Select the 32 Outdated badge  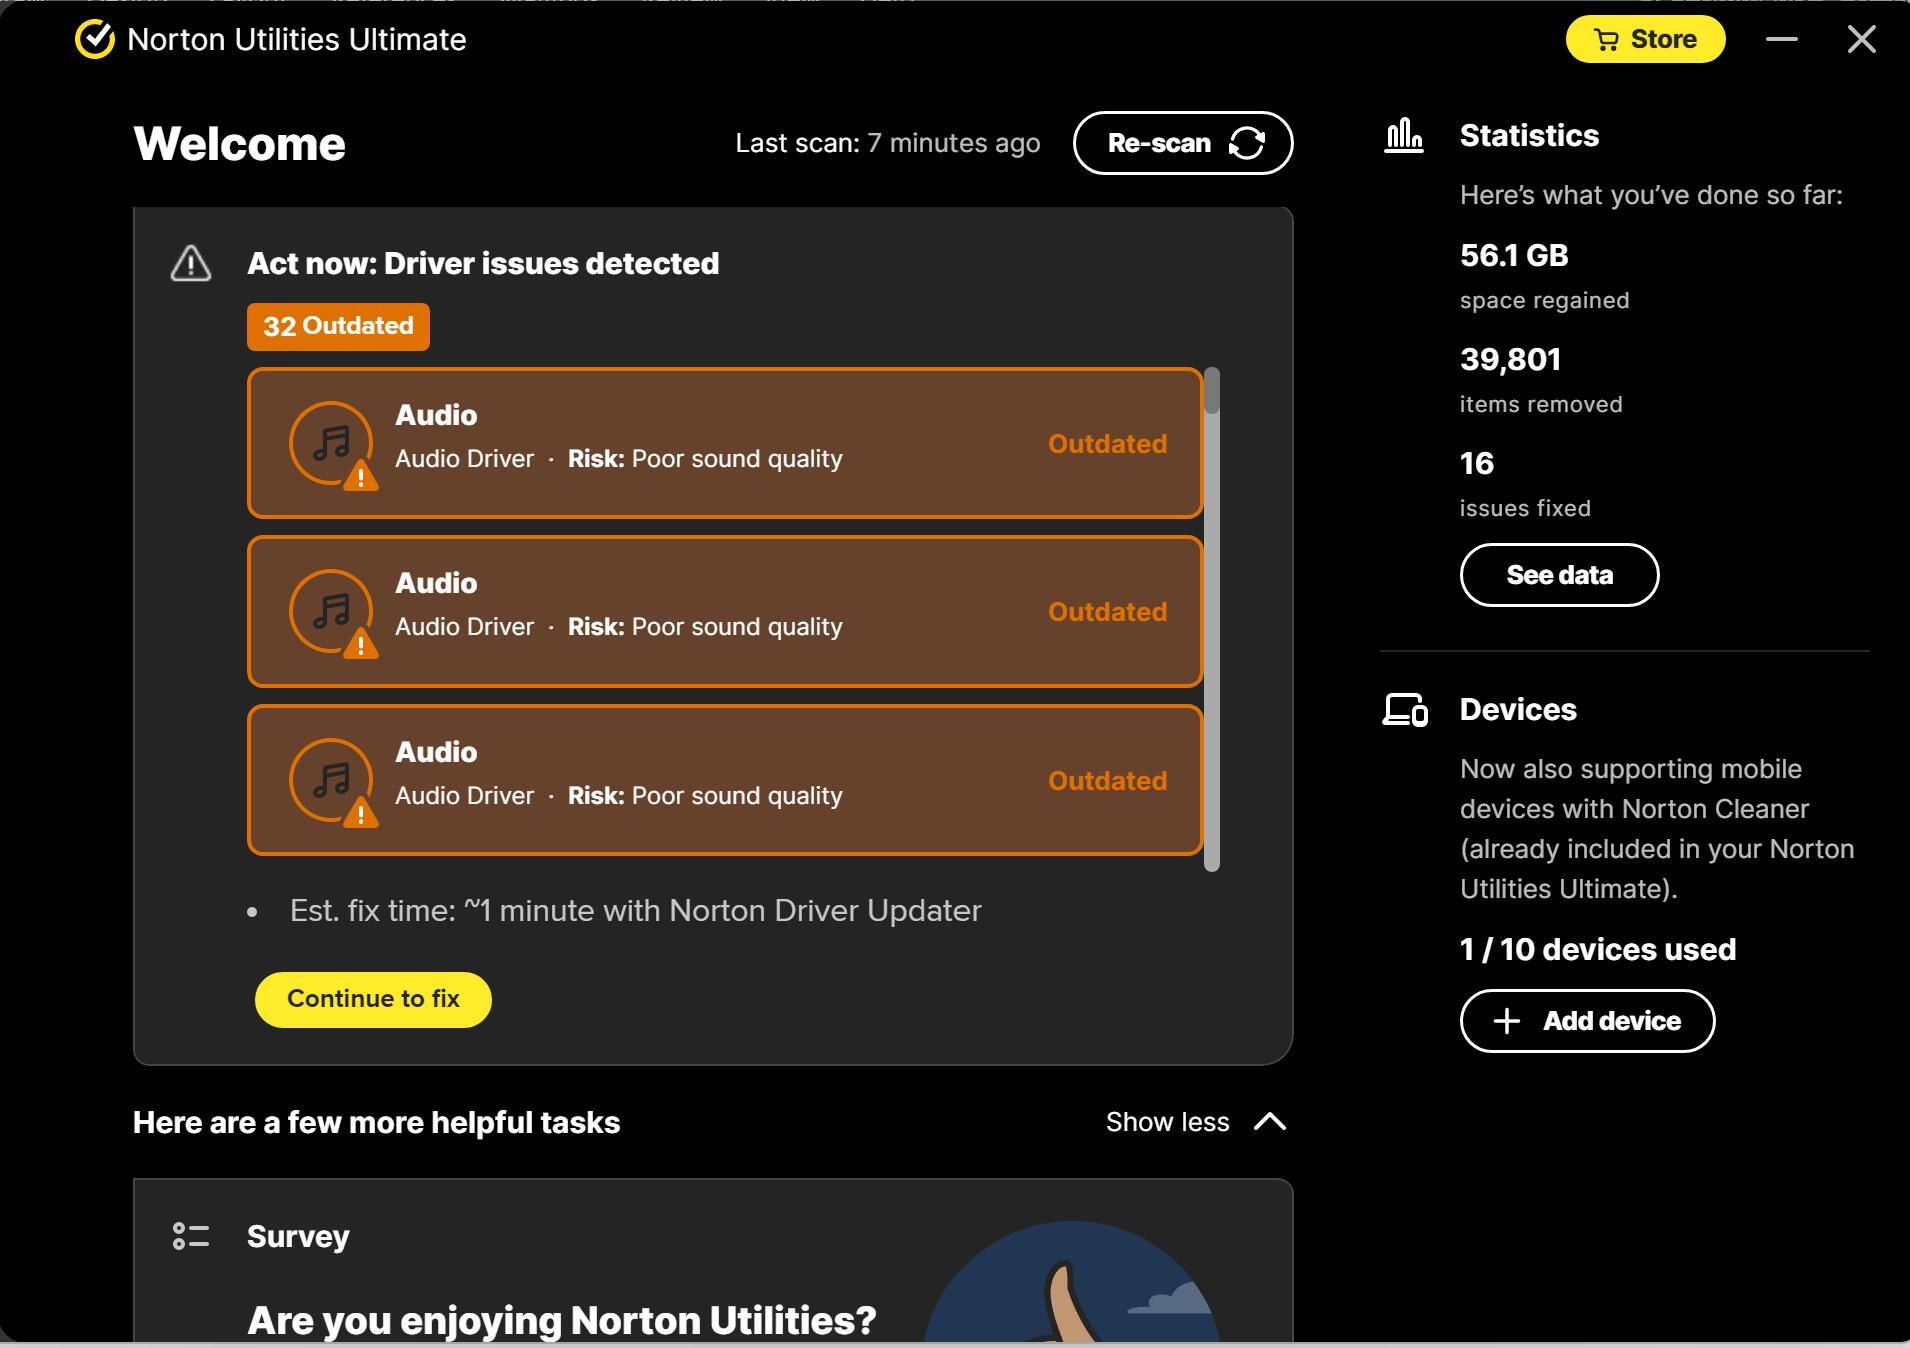338,327
